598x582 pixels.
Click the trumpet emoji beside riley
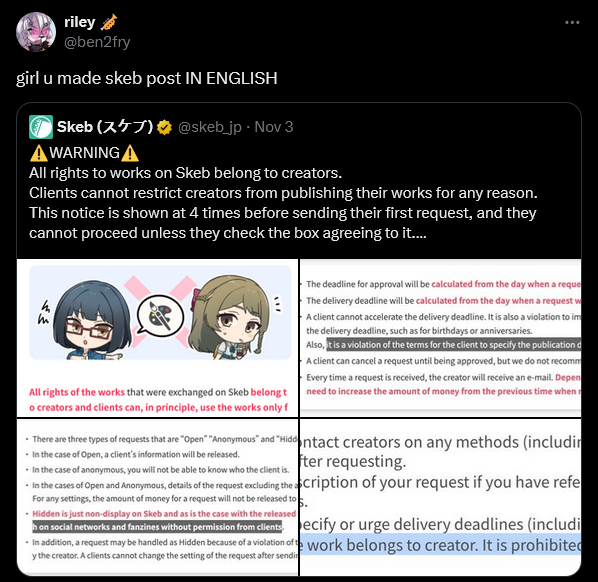pyautogui.click(x=109, y=23)
